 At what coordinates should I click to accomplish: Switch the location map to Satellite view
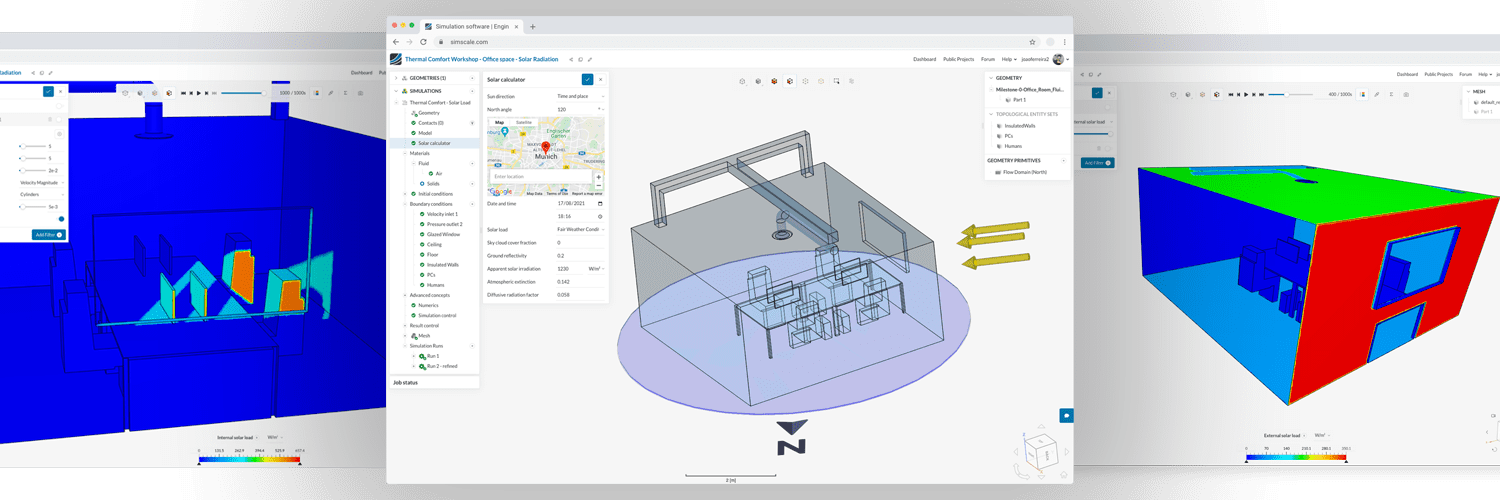[523, 122]
